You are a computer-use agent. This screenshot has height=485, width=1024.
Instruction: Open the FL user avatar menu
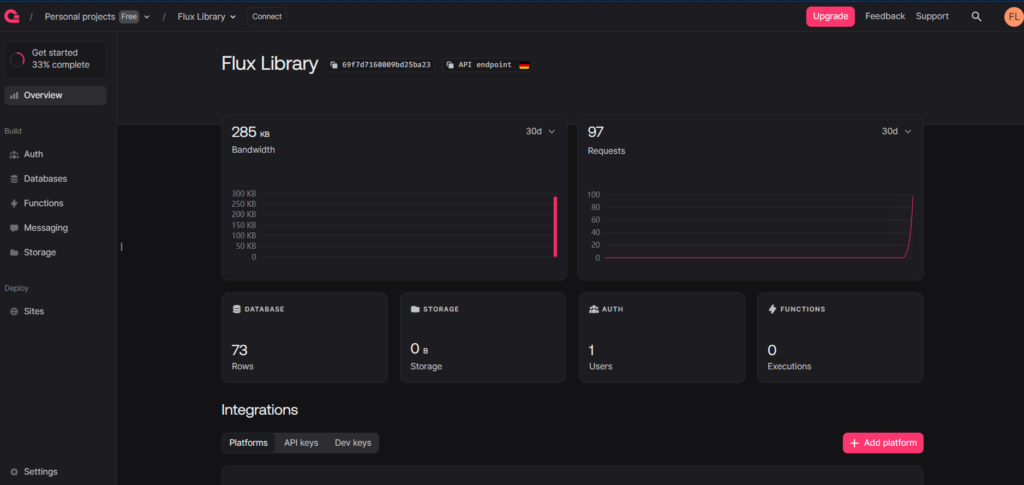pos(1013,17)
